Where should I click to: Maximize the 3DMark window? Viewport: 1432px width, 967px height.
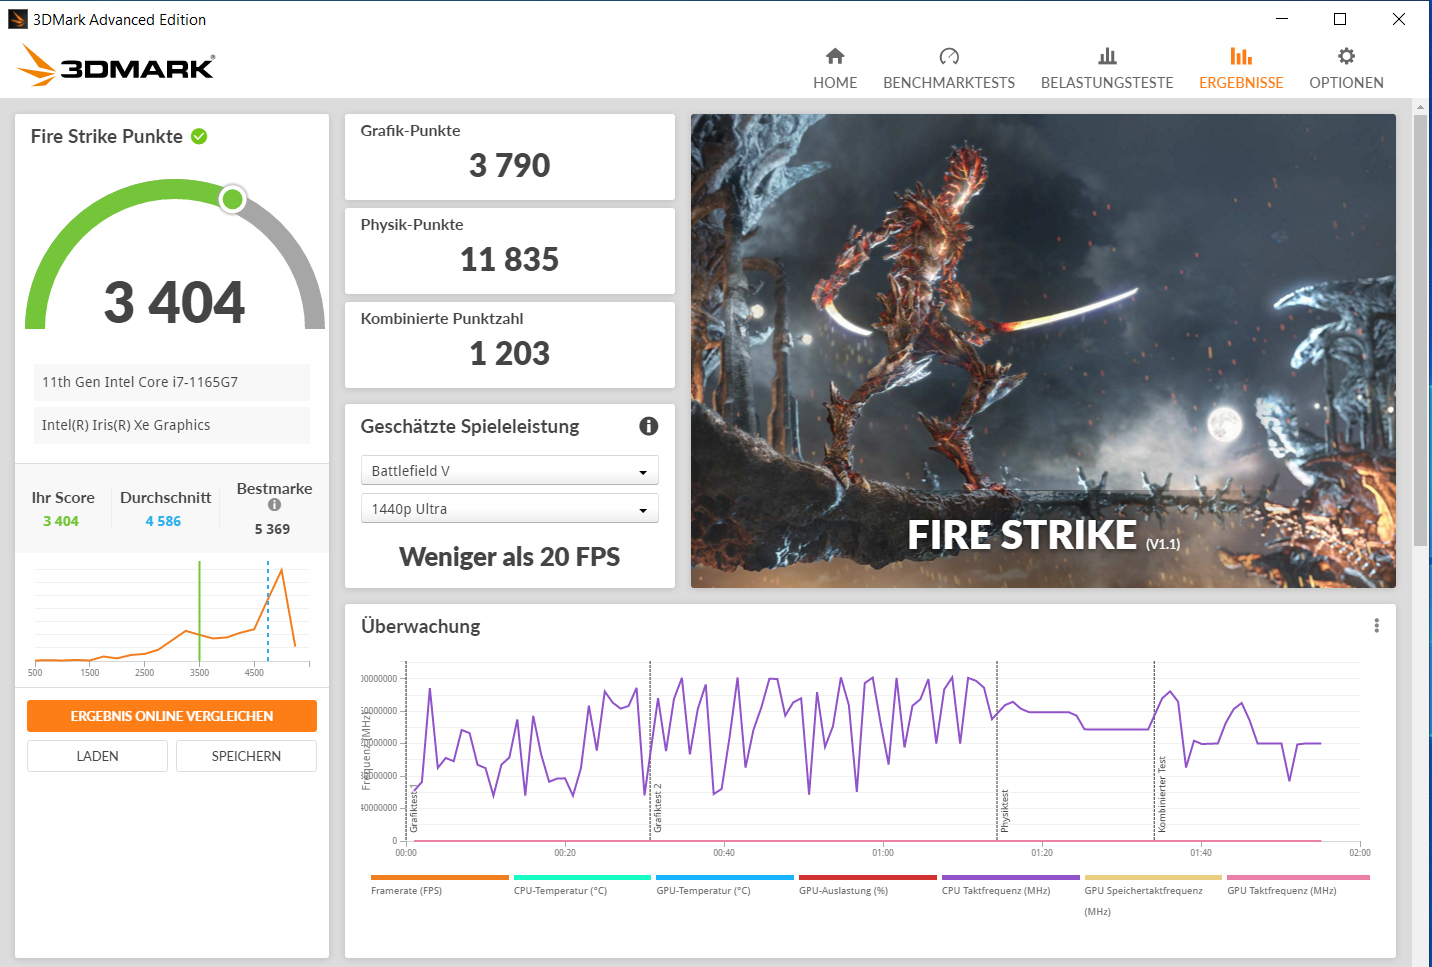coord(1340,19)
